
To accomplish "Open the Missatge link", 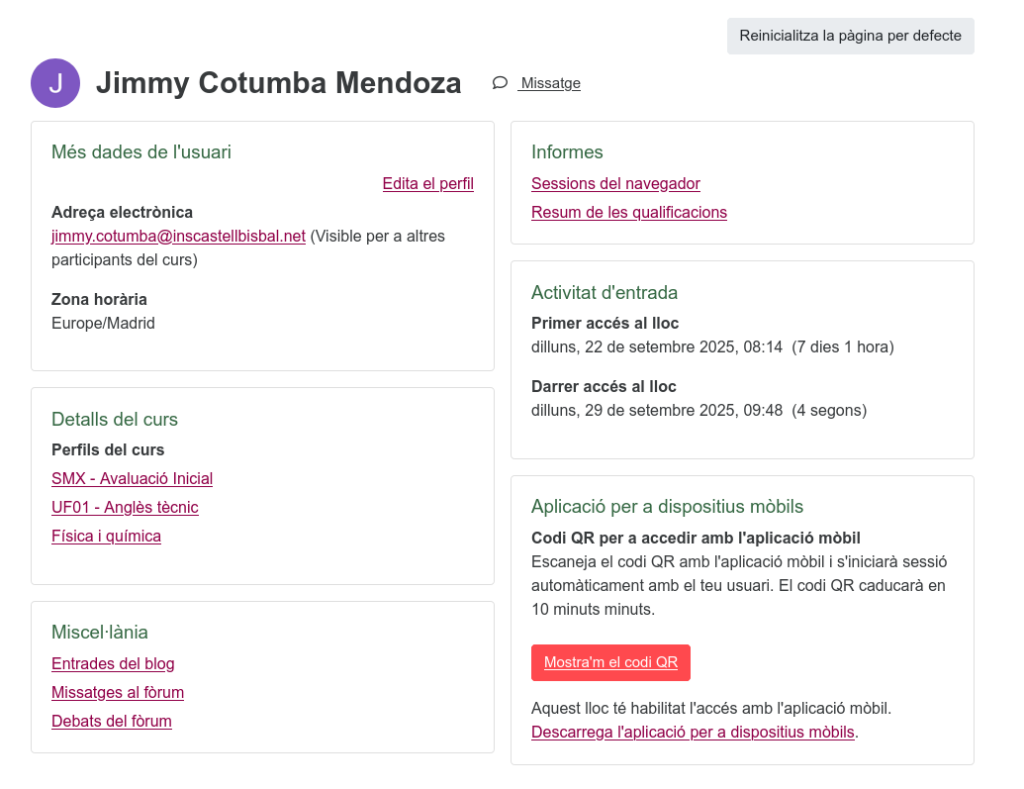I will point(550,83).
